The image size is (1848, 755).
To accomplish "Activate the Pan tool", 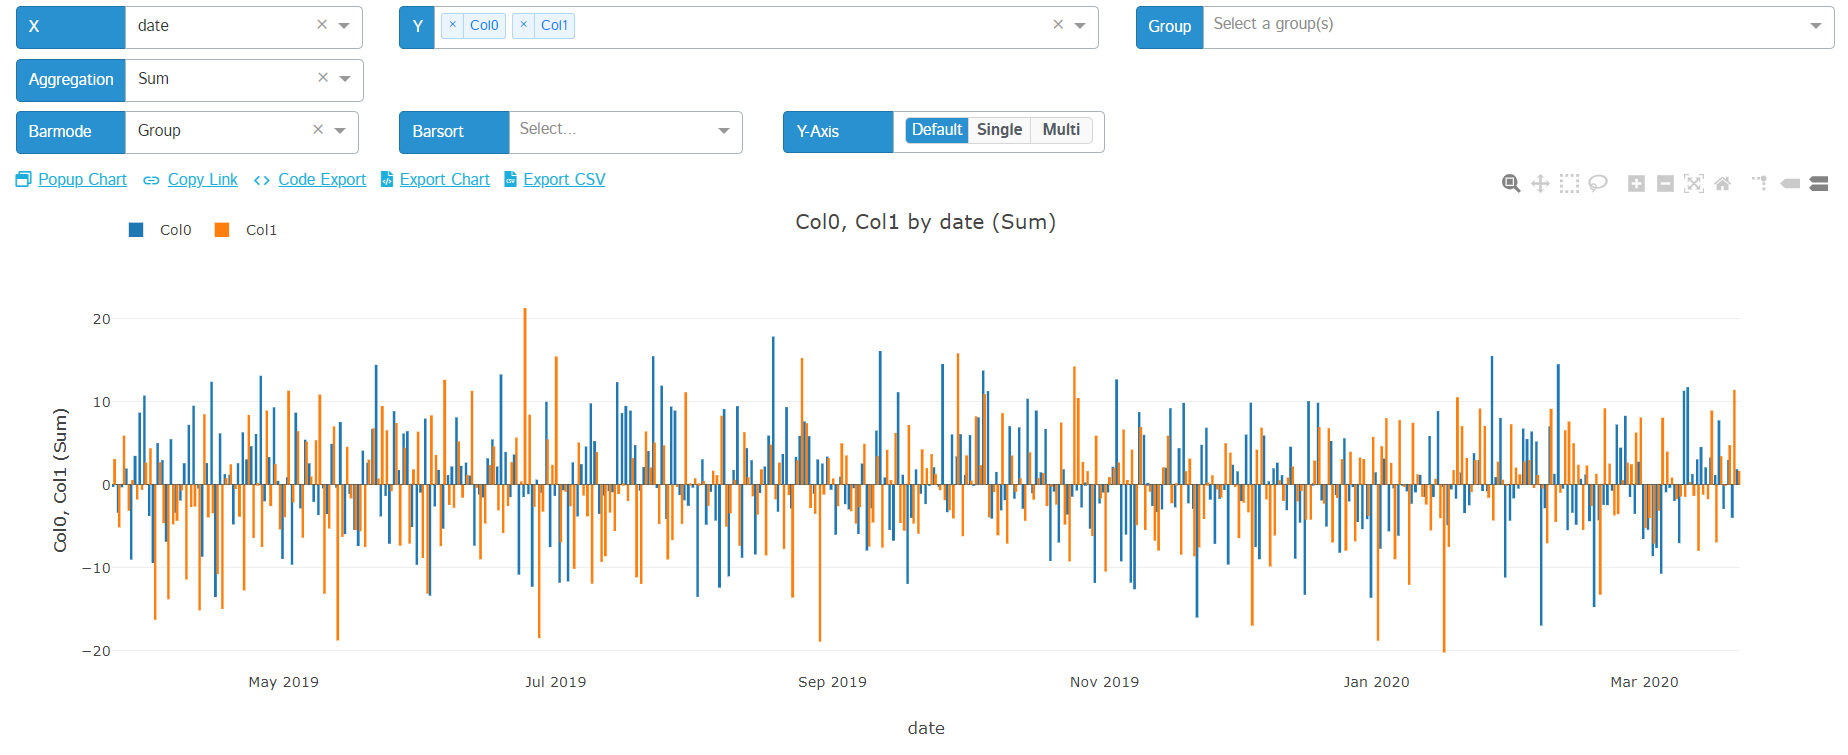I will [1540, 183].
